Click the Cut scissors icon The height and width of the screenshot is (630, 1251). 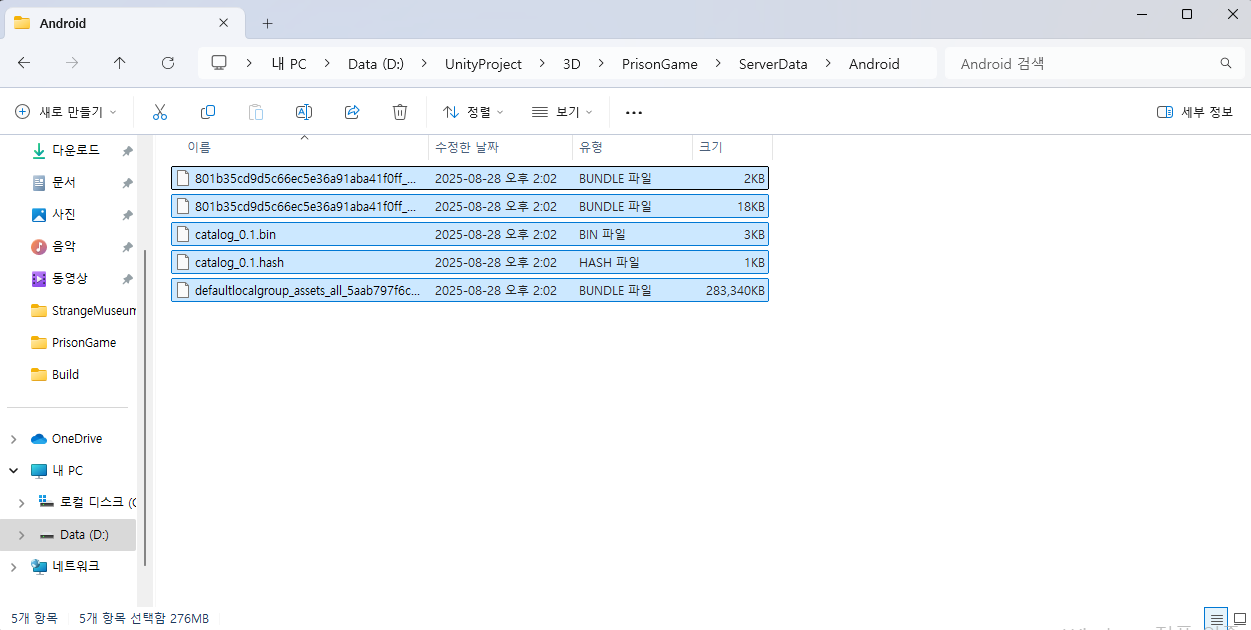tap(160, 112)
